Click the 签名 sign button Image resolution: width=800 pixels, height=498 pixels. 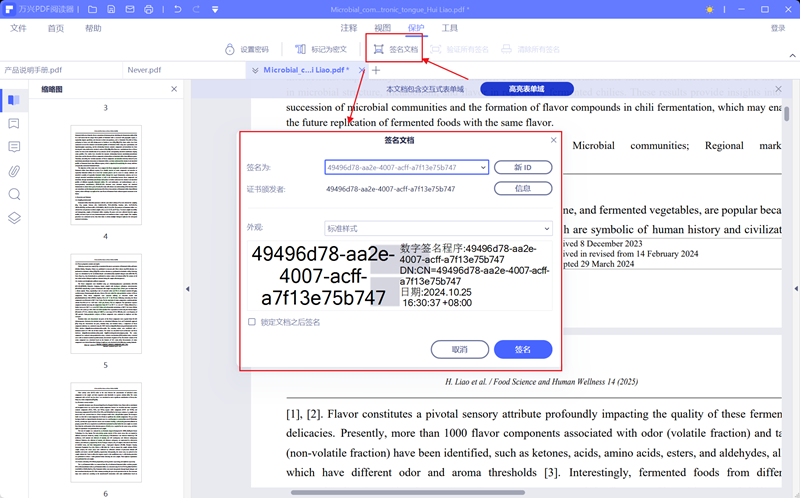[523, 350]
